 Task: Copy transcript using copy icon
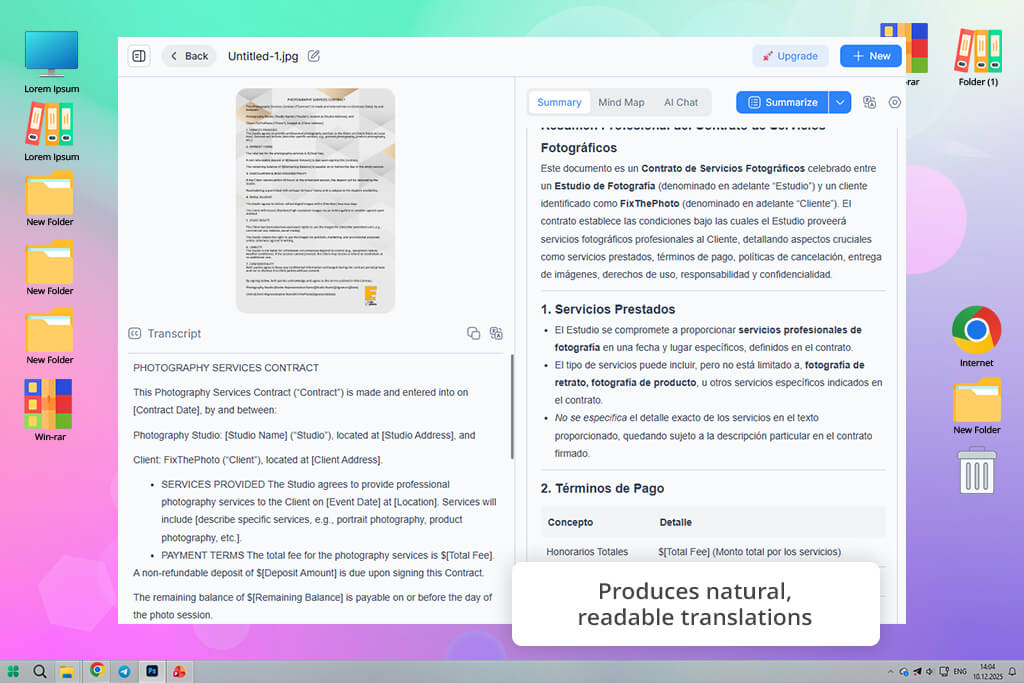(x=473, y=334)
